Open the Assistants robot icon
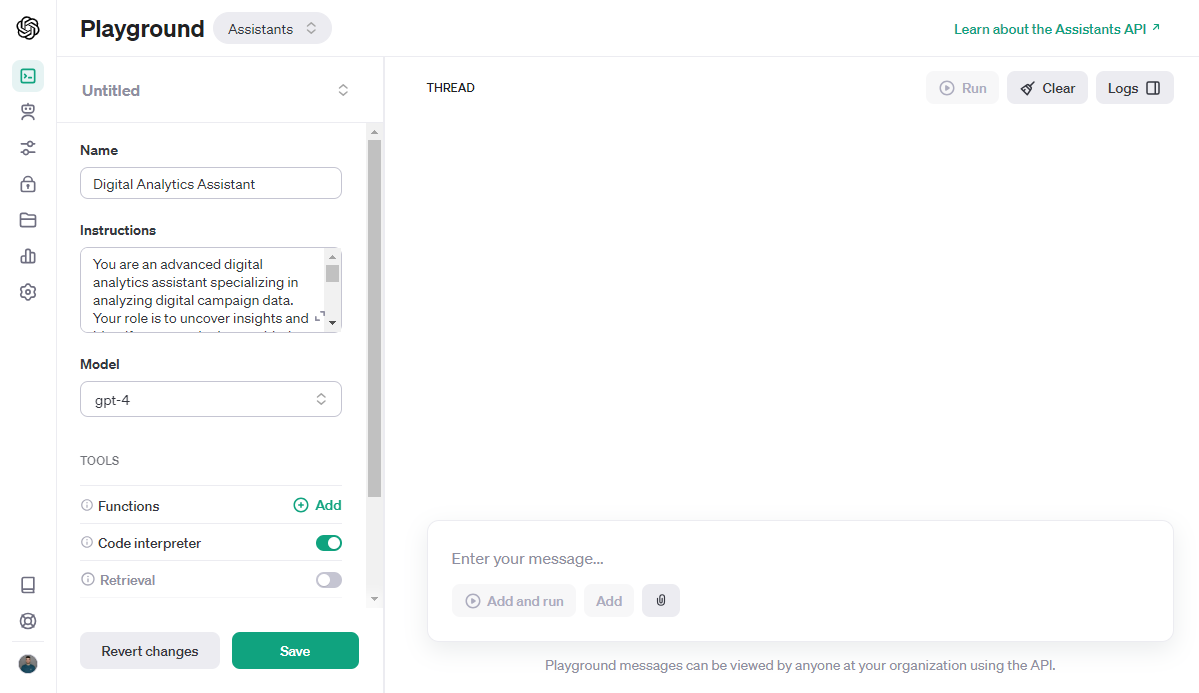Image resolution: width=1199 pixels, height=693 pixels. pos(28,112)
